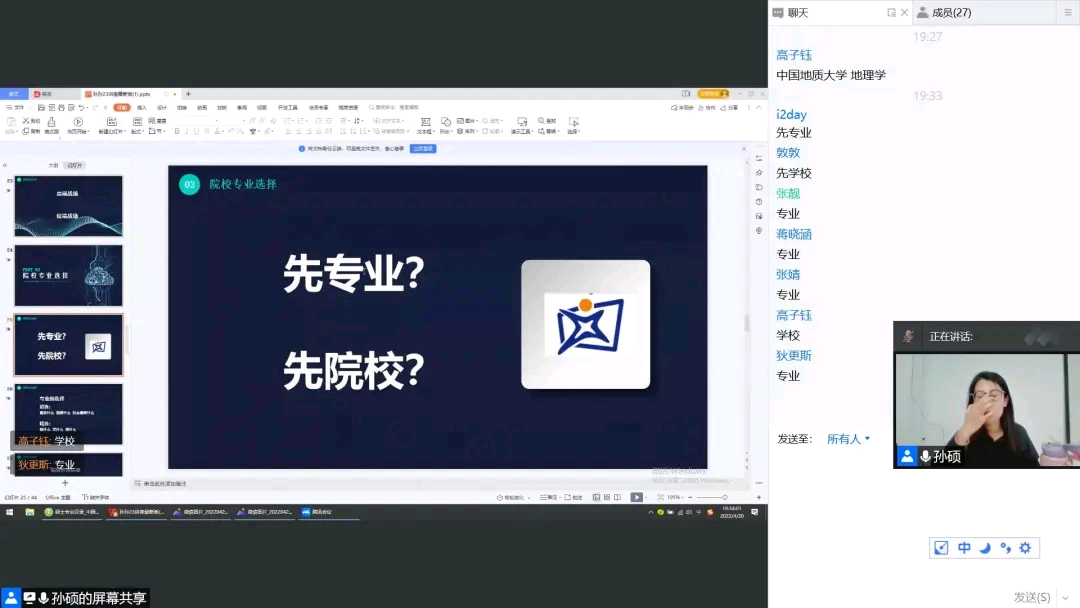Pop out the chat panel window icon
1080x608 pixels.
coord(891,13)
